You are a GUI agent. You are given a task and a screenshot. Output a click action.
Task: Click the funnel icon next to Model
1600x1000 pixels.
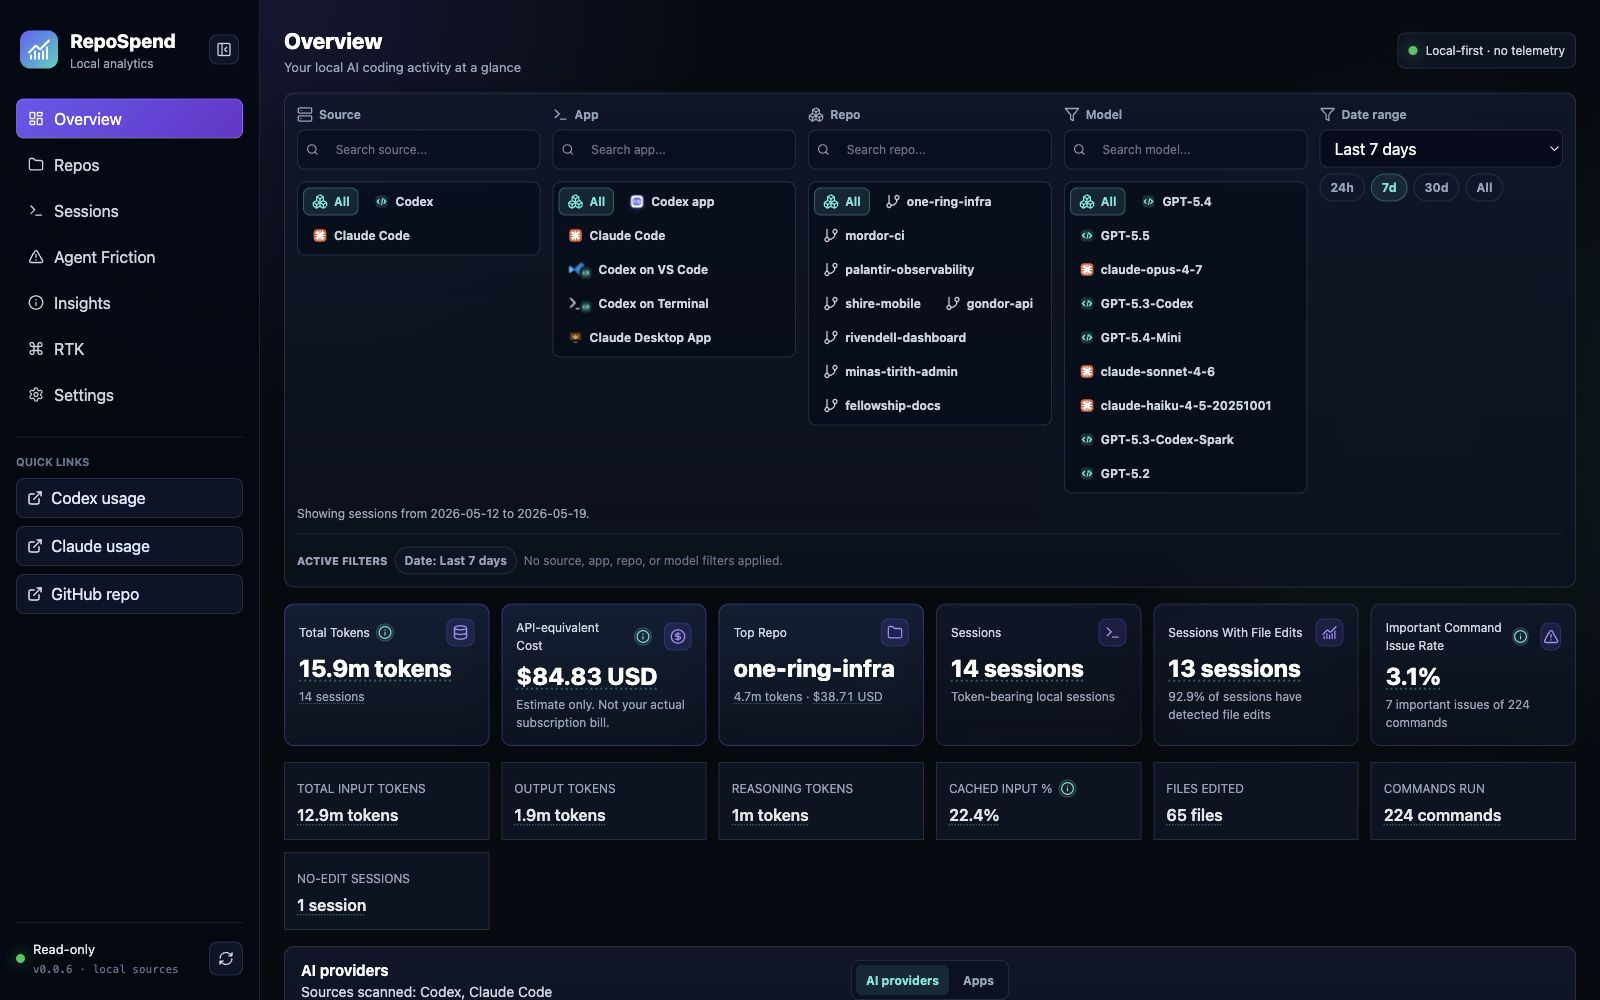[1072, 114]
